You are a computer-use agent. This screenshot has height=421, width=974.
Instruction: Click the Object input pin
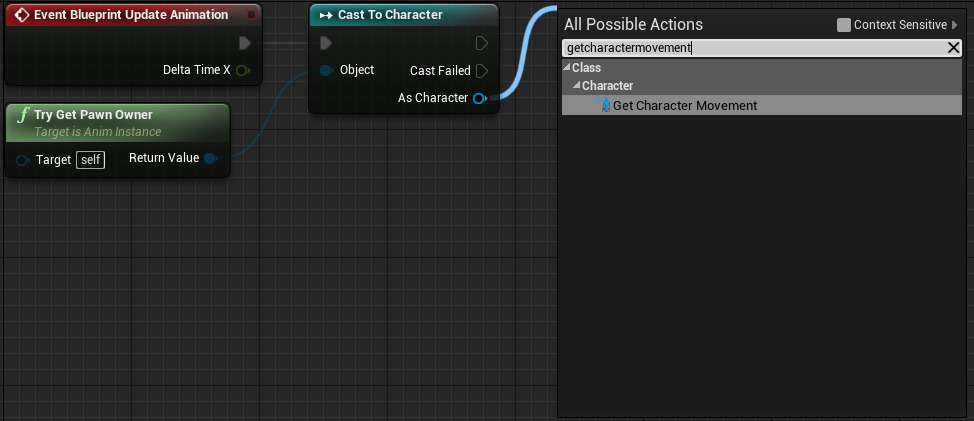click(x=327, y=71)
